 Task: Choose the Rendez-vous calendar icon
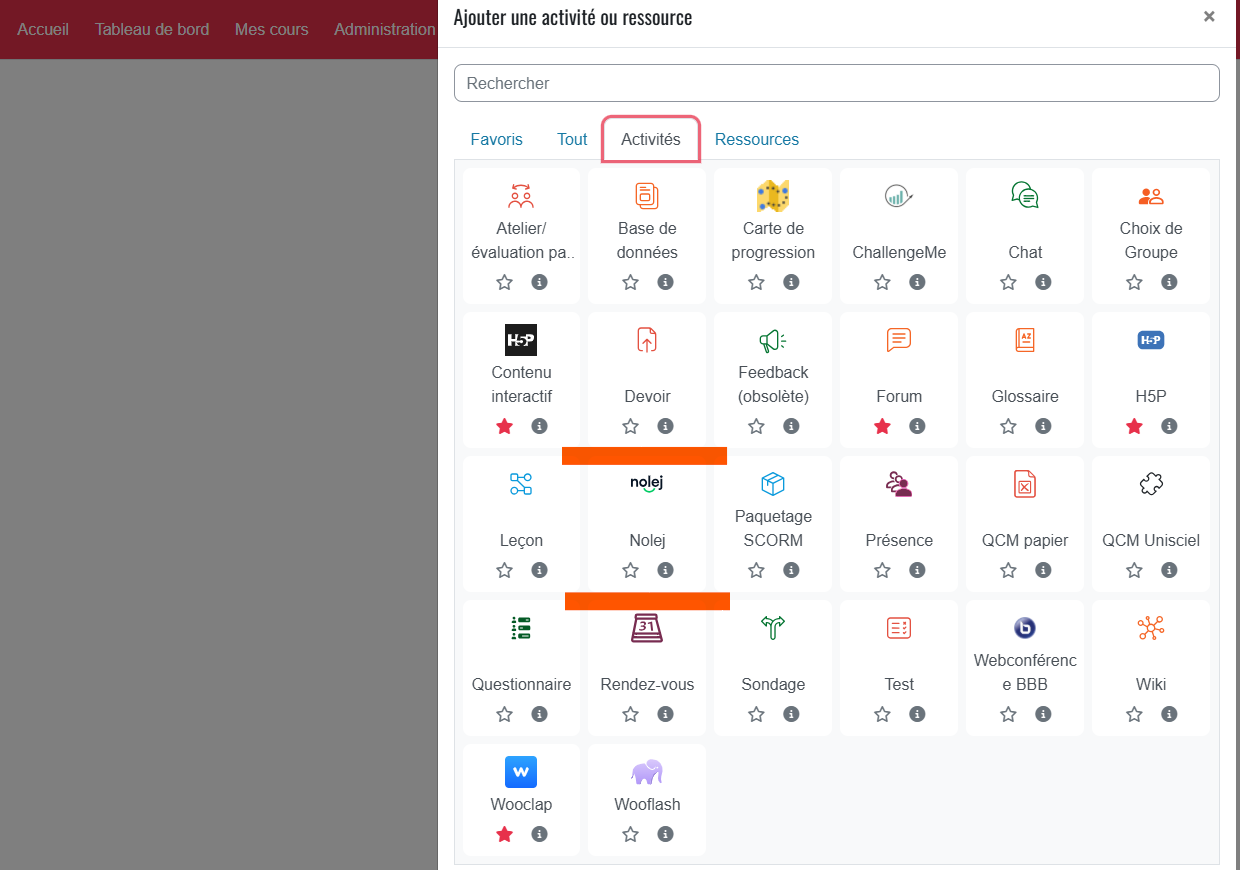click(x=647, y=628)
